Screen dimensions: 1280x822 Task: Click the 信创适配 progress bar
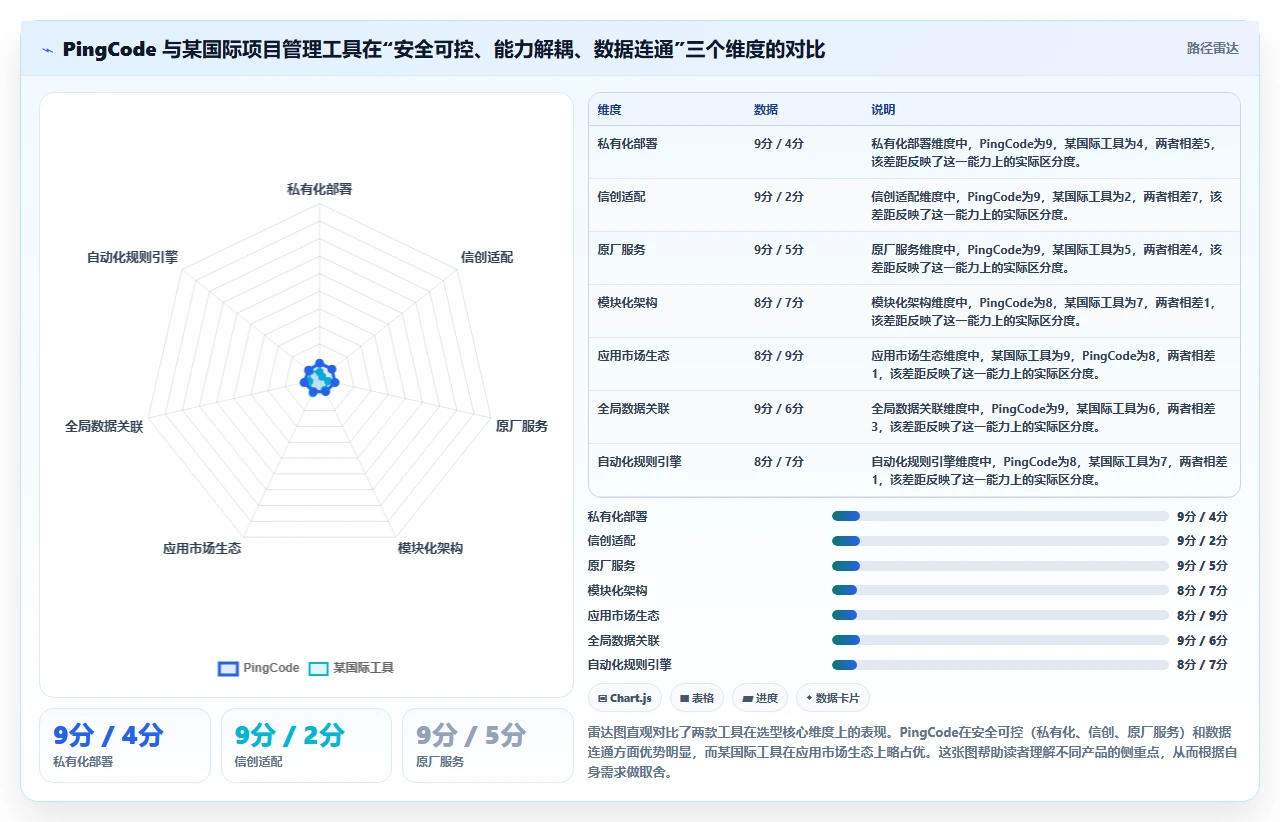point(1000,541)
